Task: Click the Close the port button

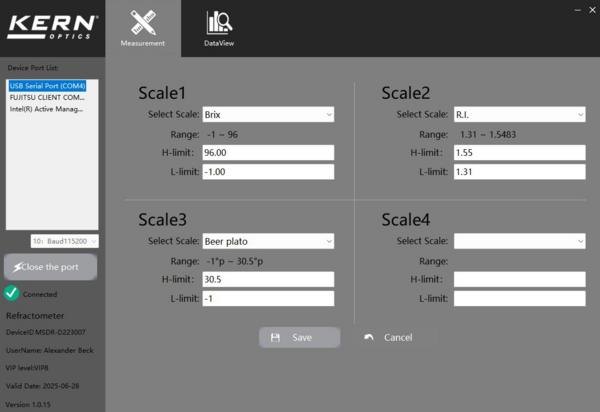Action: 51,267
